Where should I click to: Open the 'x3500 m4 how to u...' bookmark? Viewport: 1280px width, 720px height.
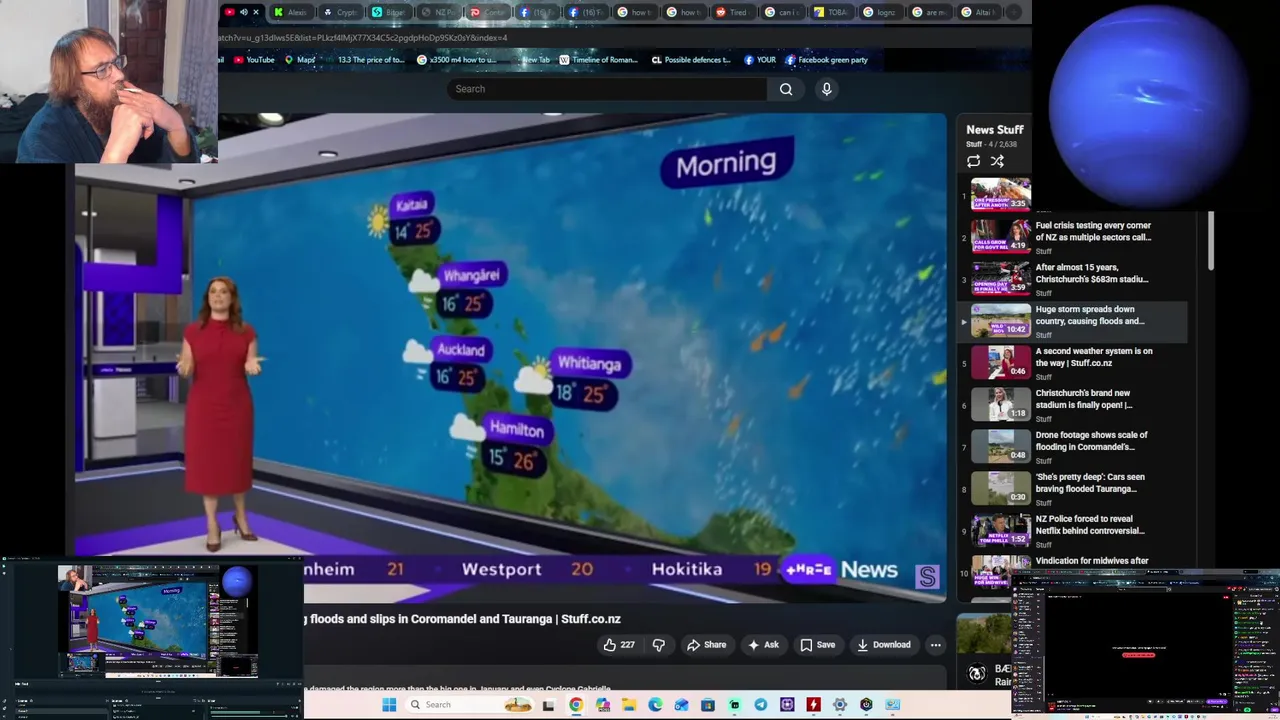click(x=456, y=60)
